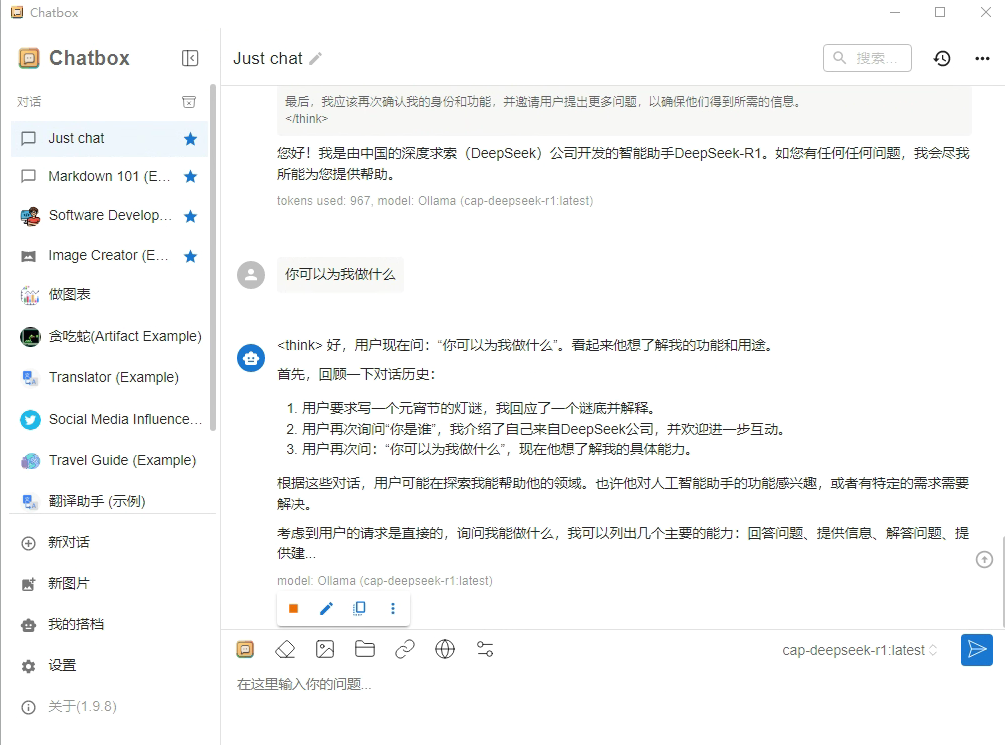Open Markdown 101 conversation

click(110, 176)
